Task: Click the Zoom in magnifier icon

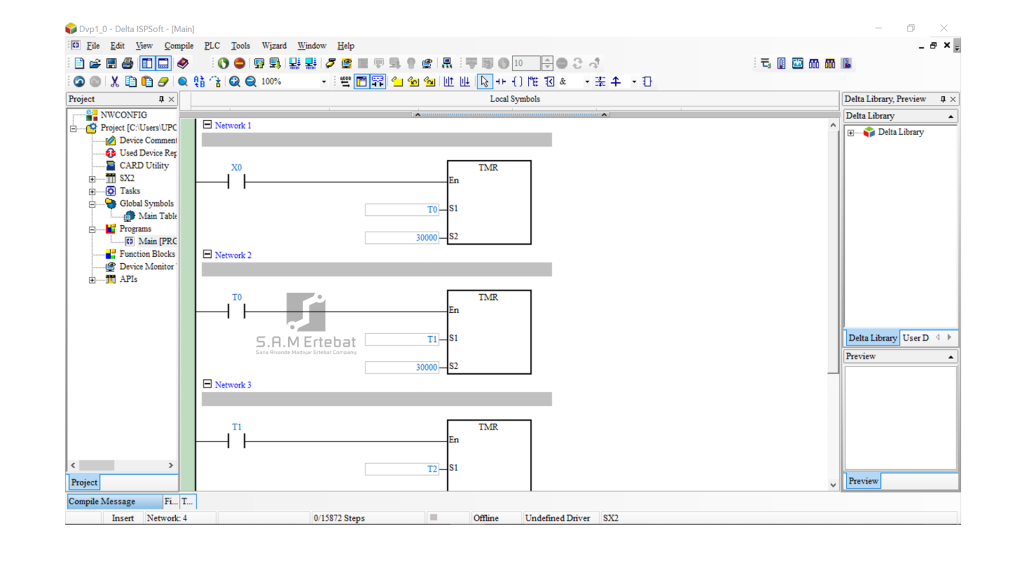Action: [x=235, y=82]
